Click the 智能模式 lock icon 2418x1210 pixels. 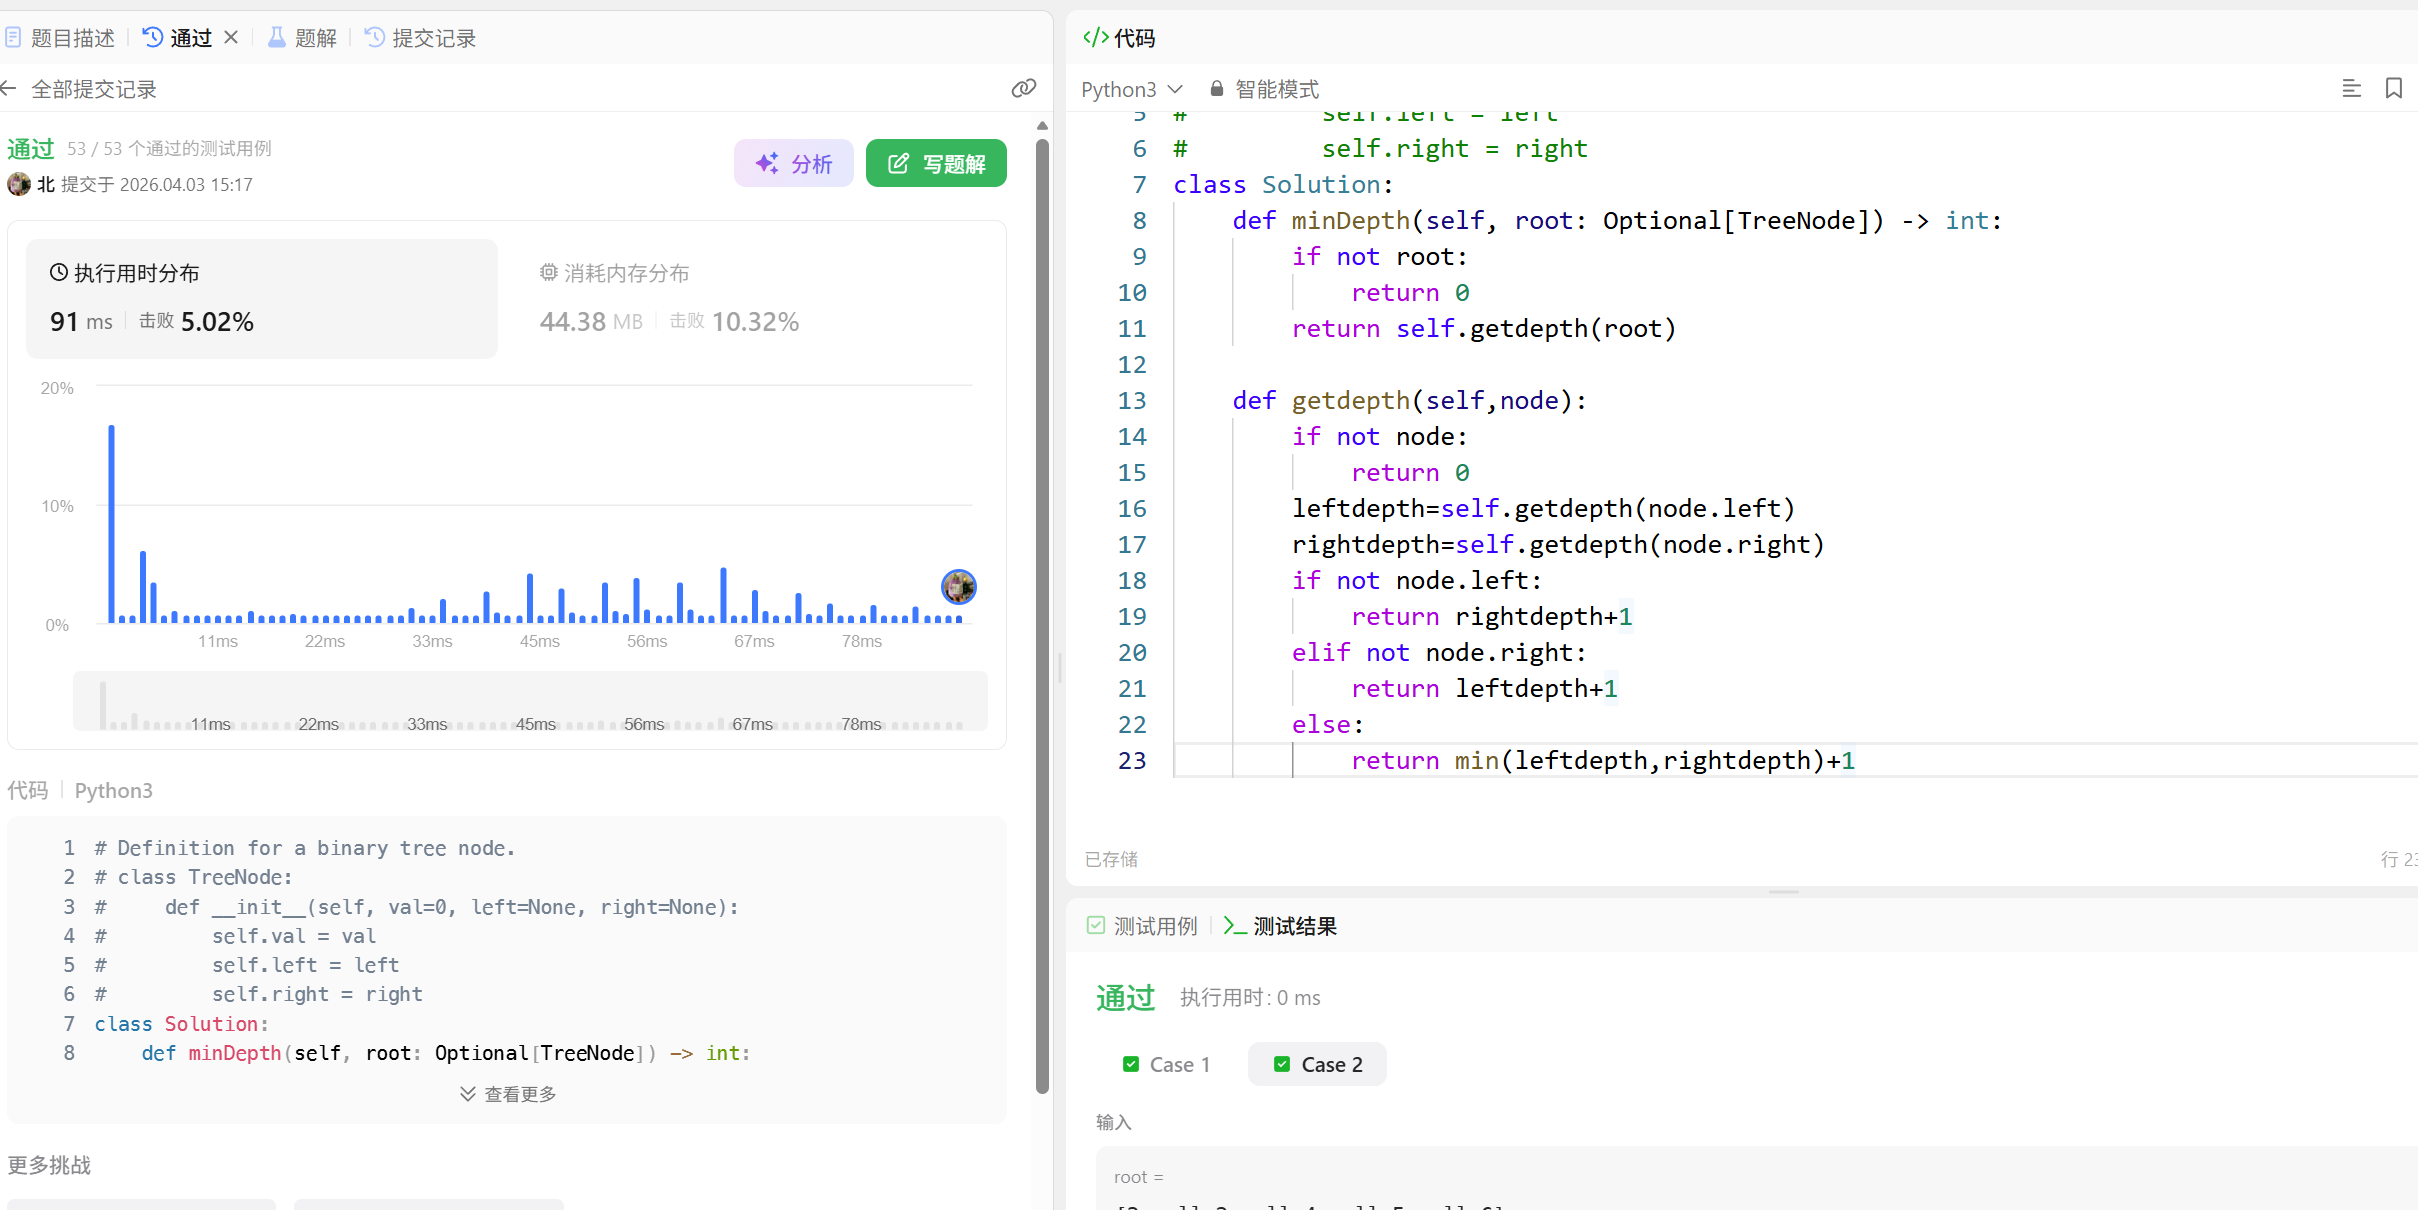click(1216, 89)
